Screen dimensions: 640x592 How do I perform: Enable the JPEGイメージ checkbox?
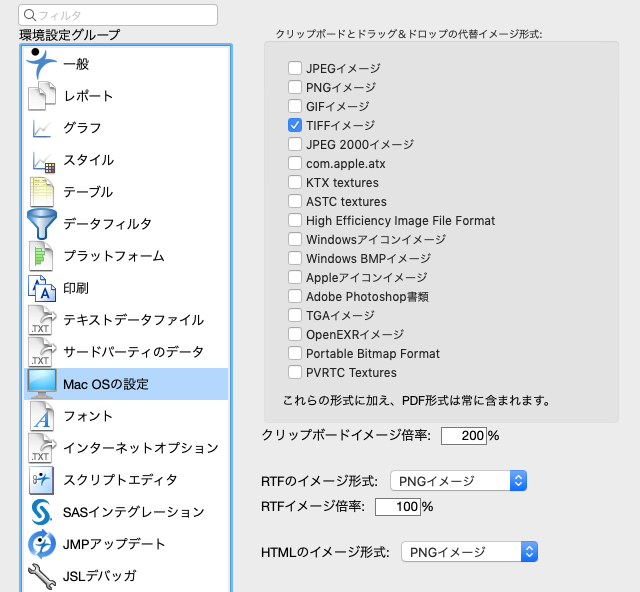(x=295, y=68)
